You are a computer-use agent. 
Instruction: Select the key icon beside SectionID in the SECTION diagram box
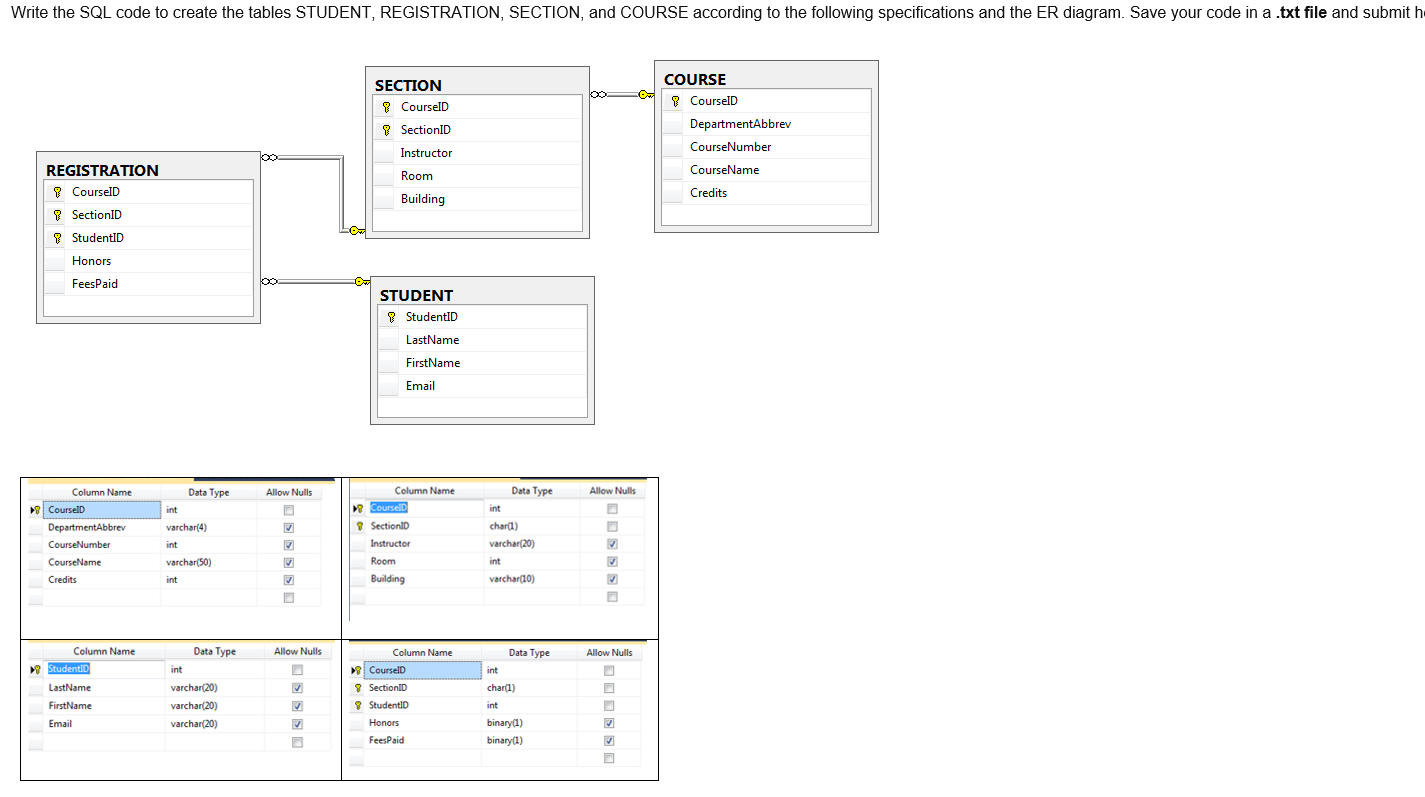[387, 130]
